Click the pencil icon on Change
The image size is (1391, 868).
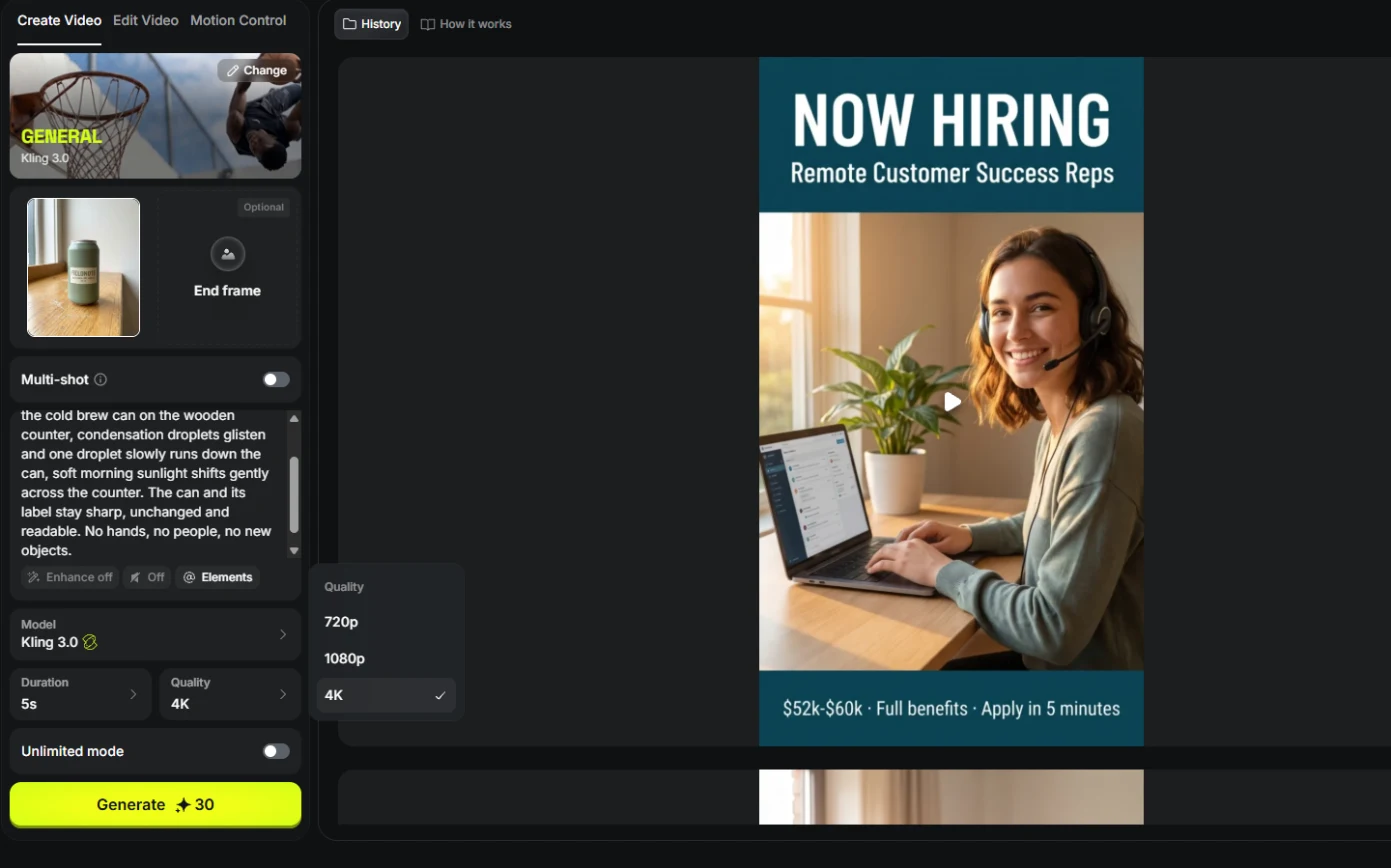pos(233,70)
